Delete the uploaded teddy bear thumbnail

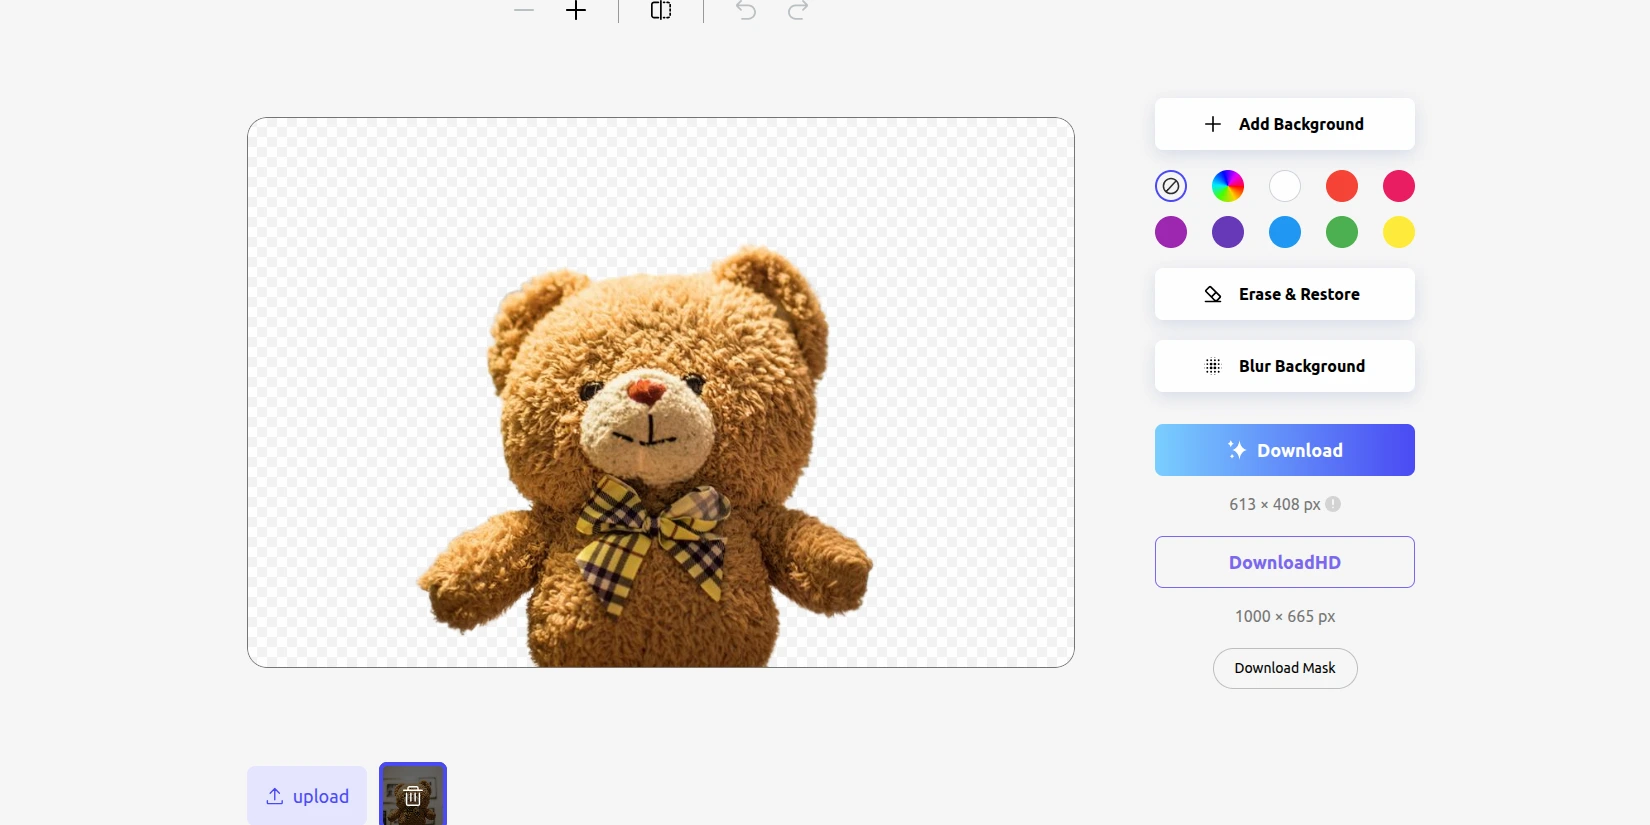(x=413, y=796)
